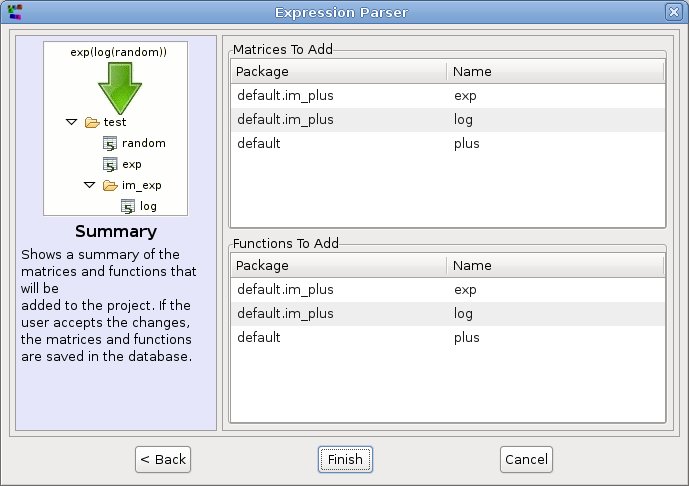
Task: Cancel the expression parser wizard
Action: tap(526, 459)
